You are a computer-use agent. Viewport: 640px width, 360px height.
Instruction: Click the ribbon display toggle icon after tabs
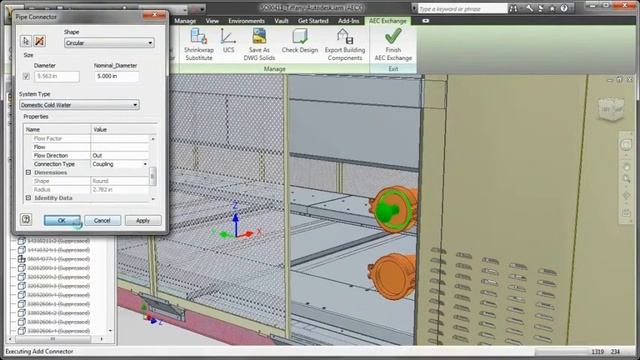tap(425, 21)
